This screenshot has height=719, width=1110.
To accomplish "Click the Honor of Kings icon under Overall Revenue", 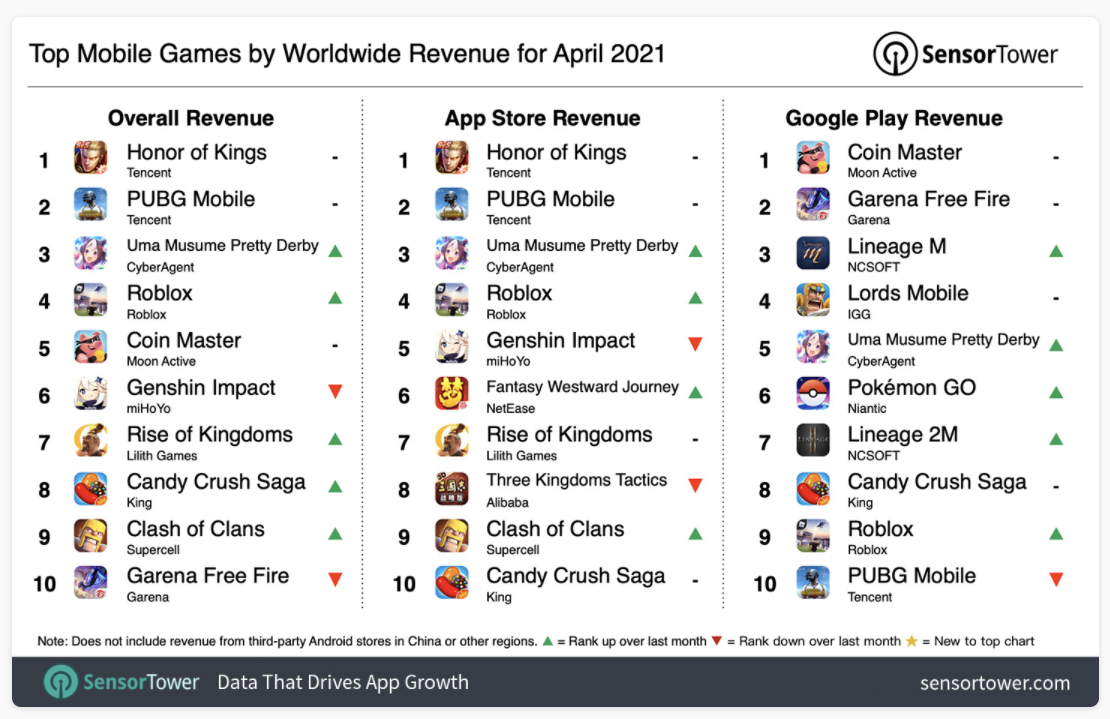I will tap(91, 158).
